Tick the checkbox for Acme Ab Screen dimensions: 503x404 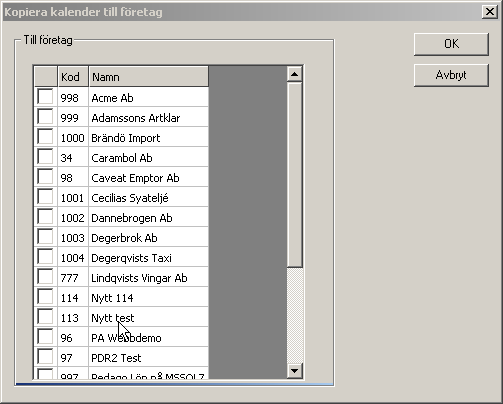click(45, 97)
